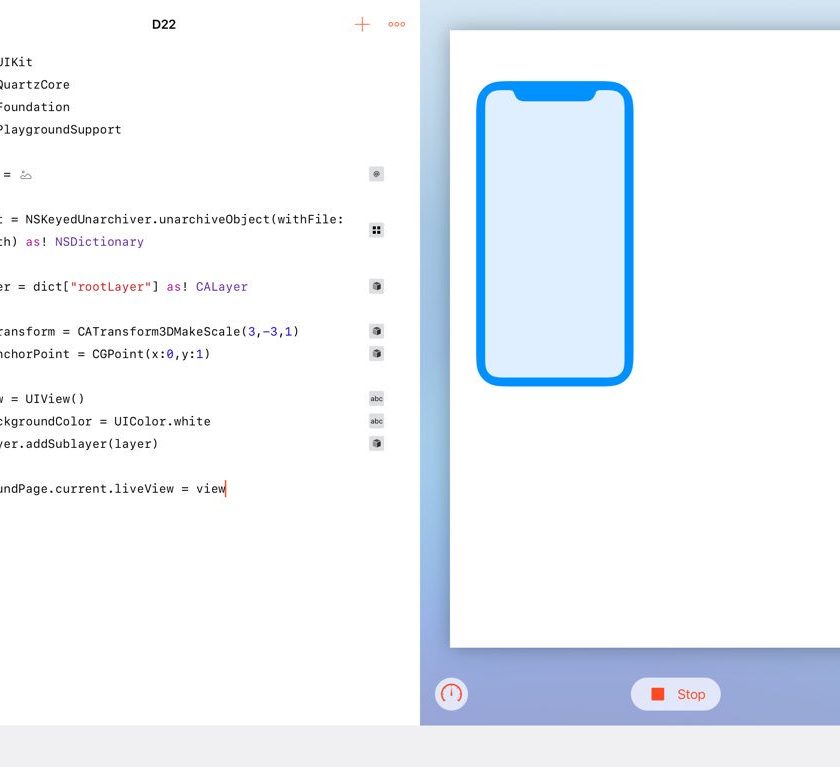
Task: Show result icon for the addSublayer line
Action: click(376, 443)
